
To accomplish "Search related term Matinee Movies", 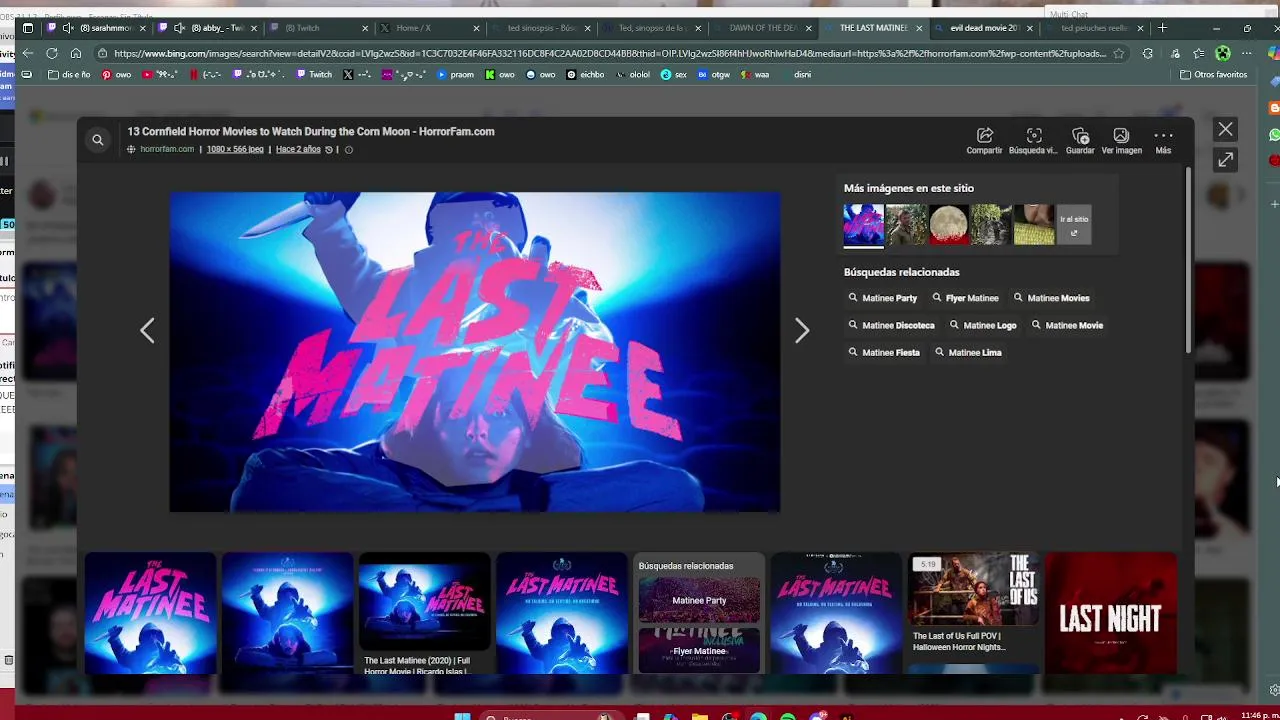I will point(1051,298).
